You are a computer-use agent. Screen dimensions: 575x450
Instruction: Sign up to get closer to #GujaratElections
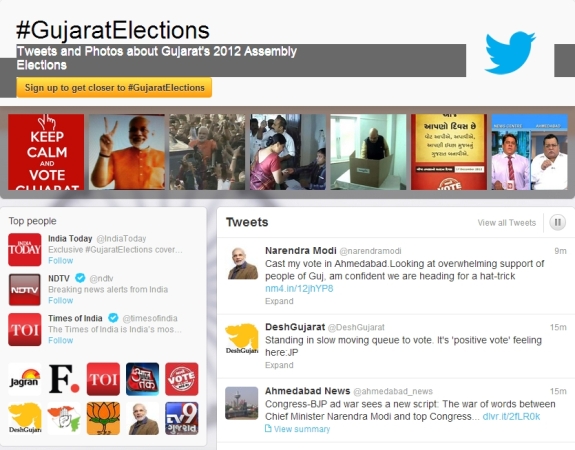[x=114, y=88]
